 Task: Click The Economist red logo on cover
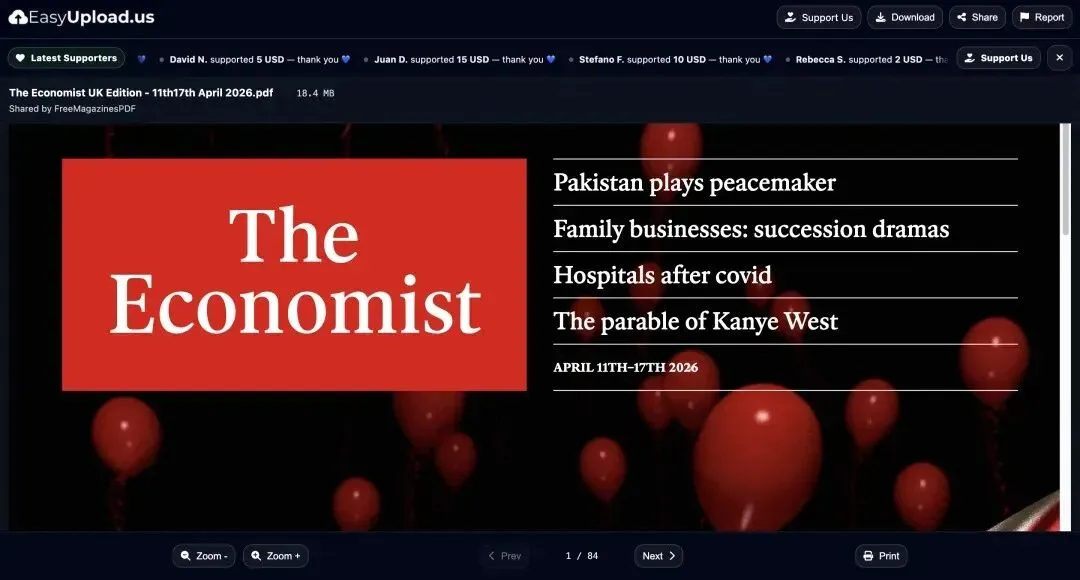pos(294,275)
